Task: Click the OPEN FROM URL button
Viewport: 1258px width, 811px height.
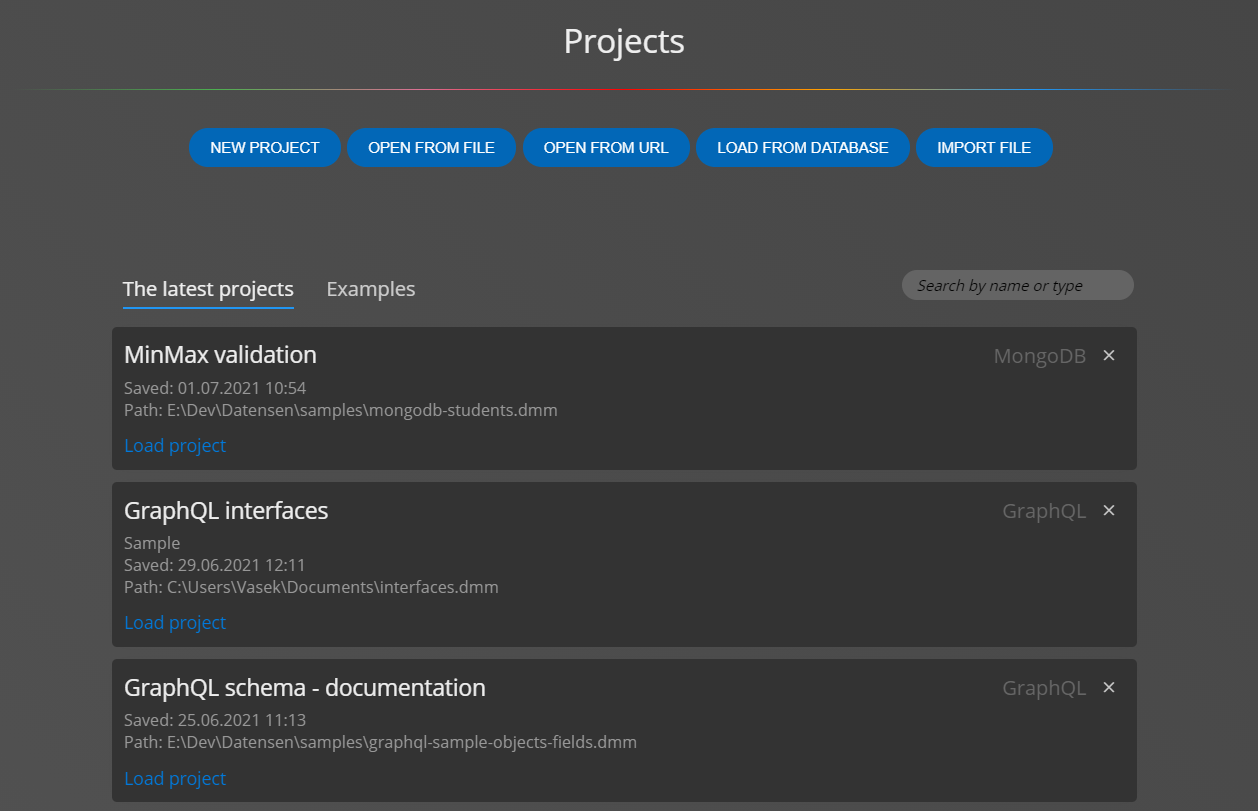Action: coord(606,147)
